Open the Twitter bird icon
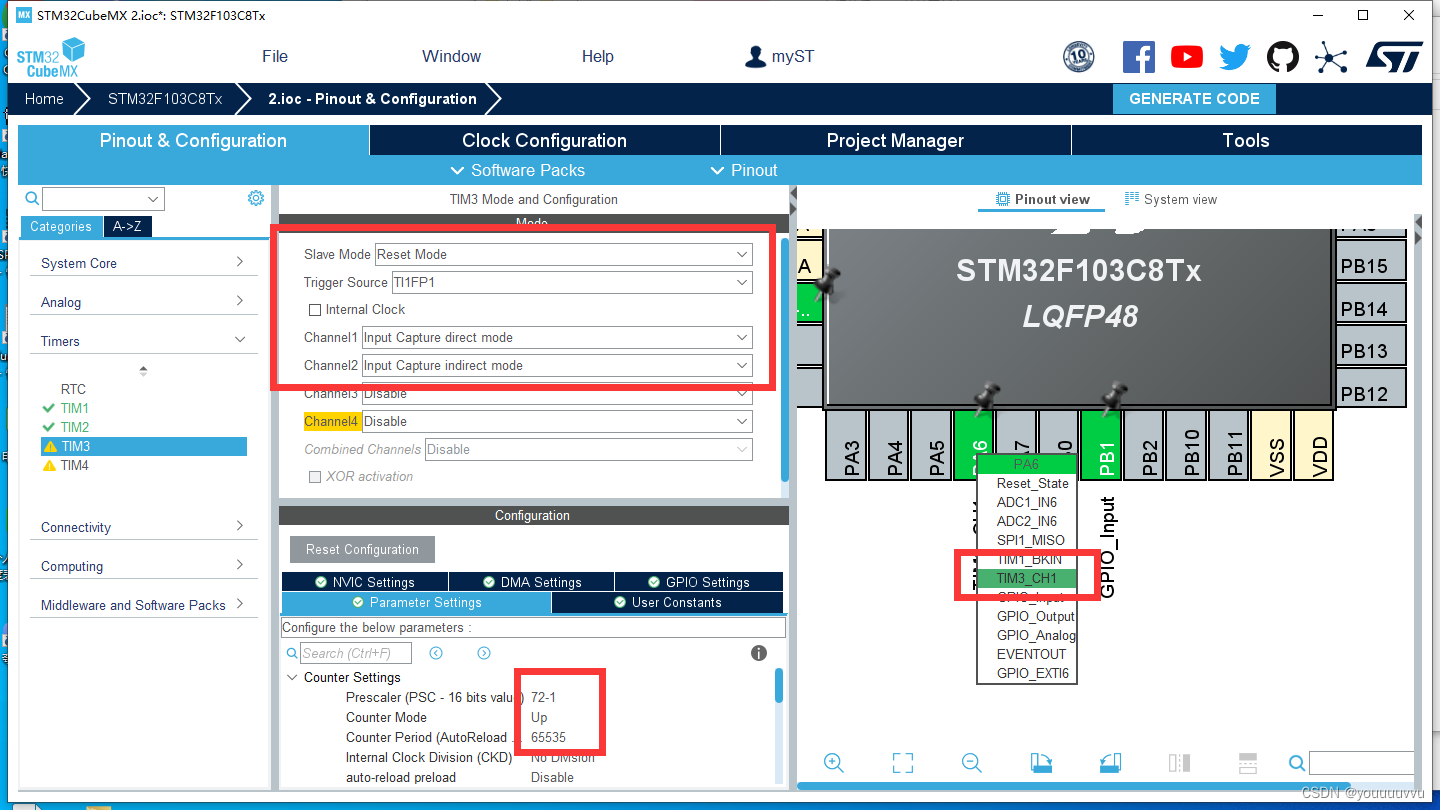 point(1235,57)
